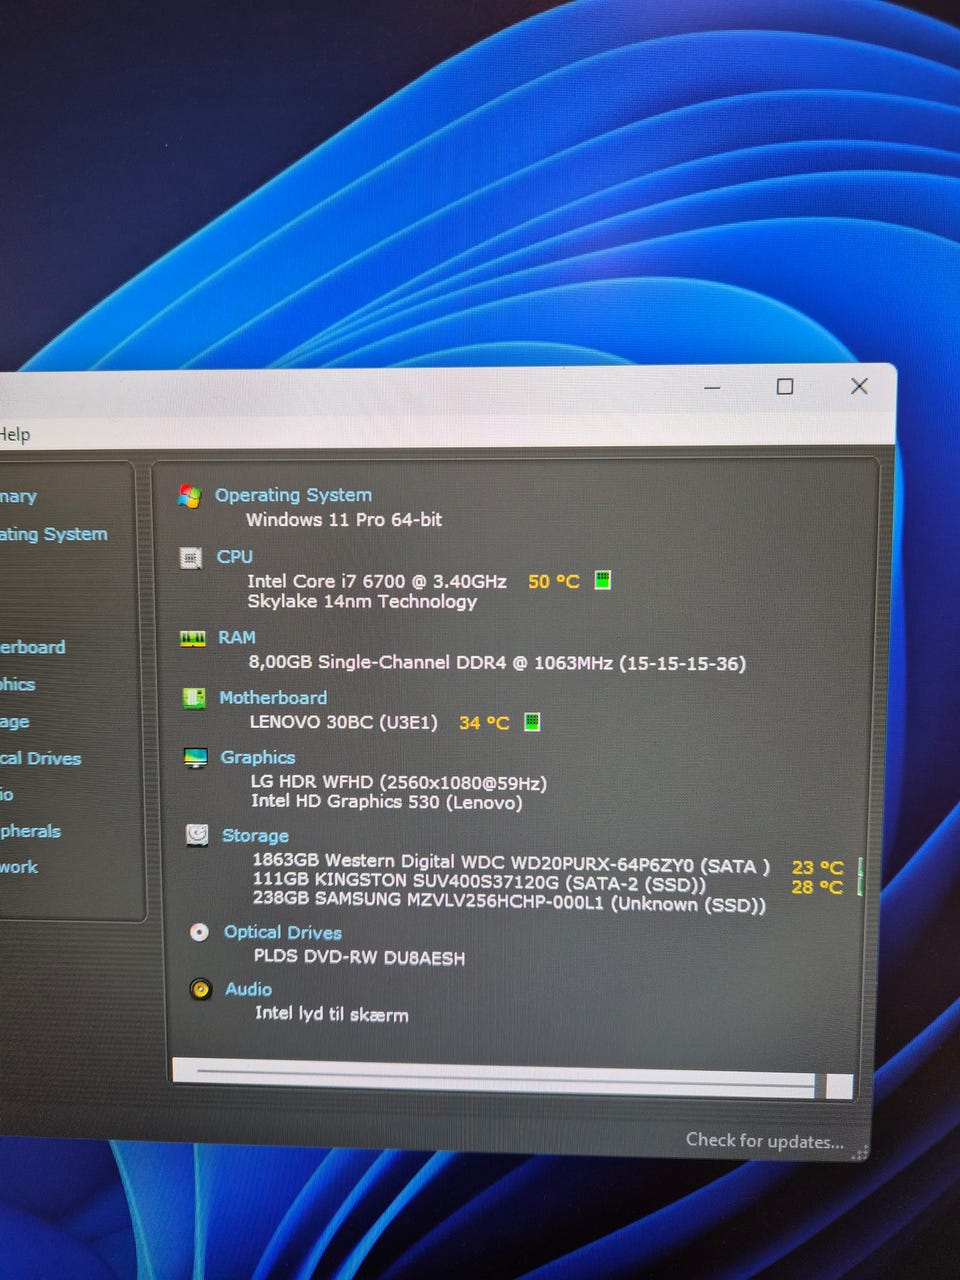Click the 238GB SAMSUNG drive entry
This screenshot has height=1280, width=960.
[509, 901]
